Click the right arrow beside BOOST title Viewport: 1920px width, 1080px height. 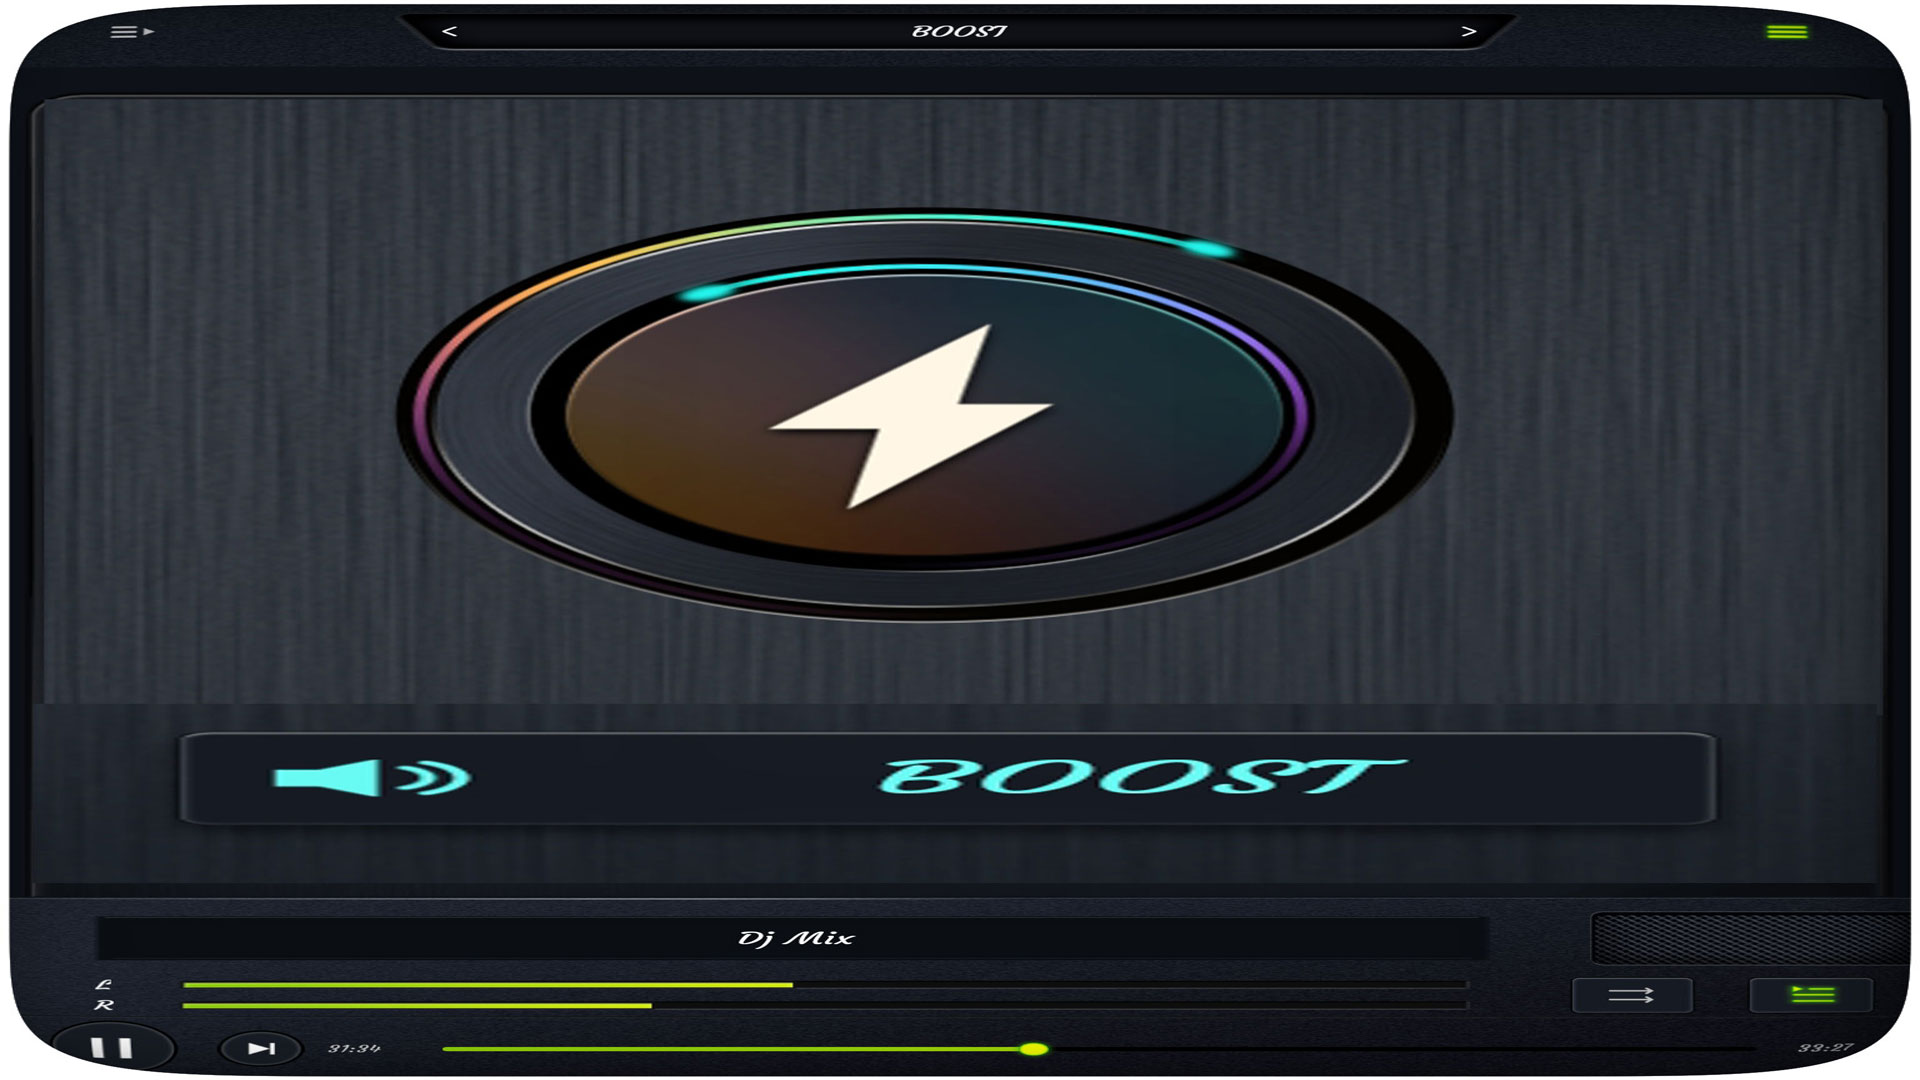pos(1467,32)
